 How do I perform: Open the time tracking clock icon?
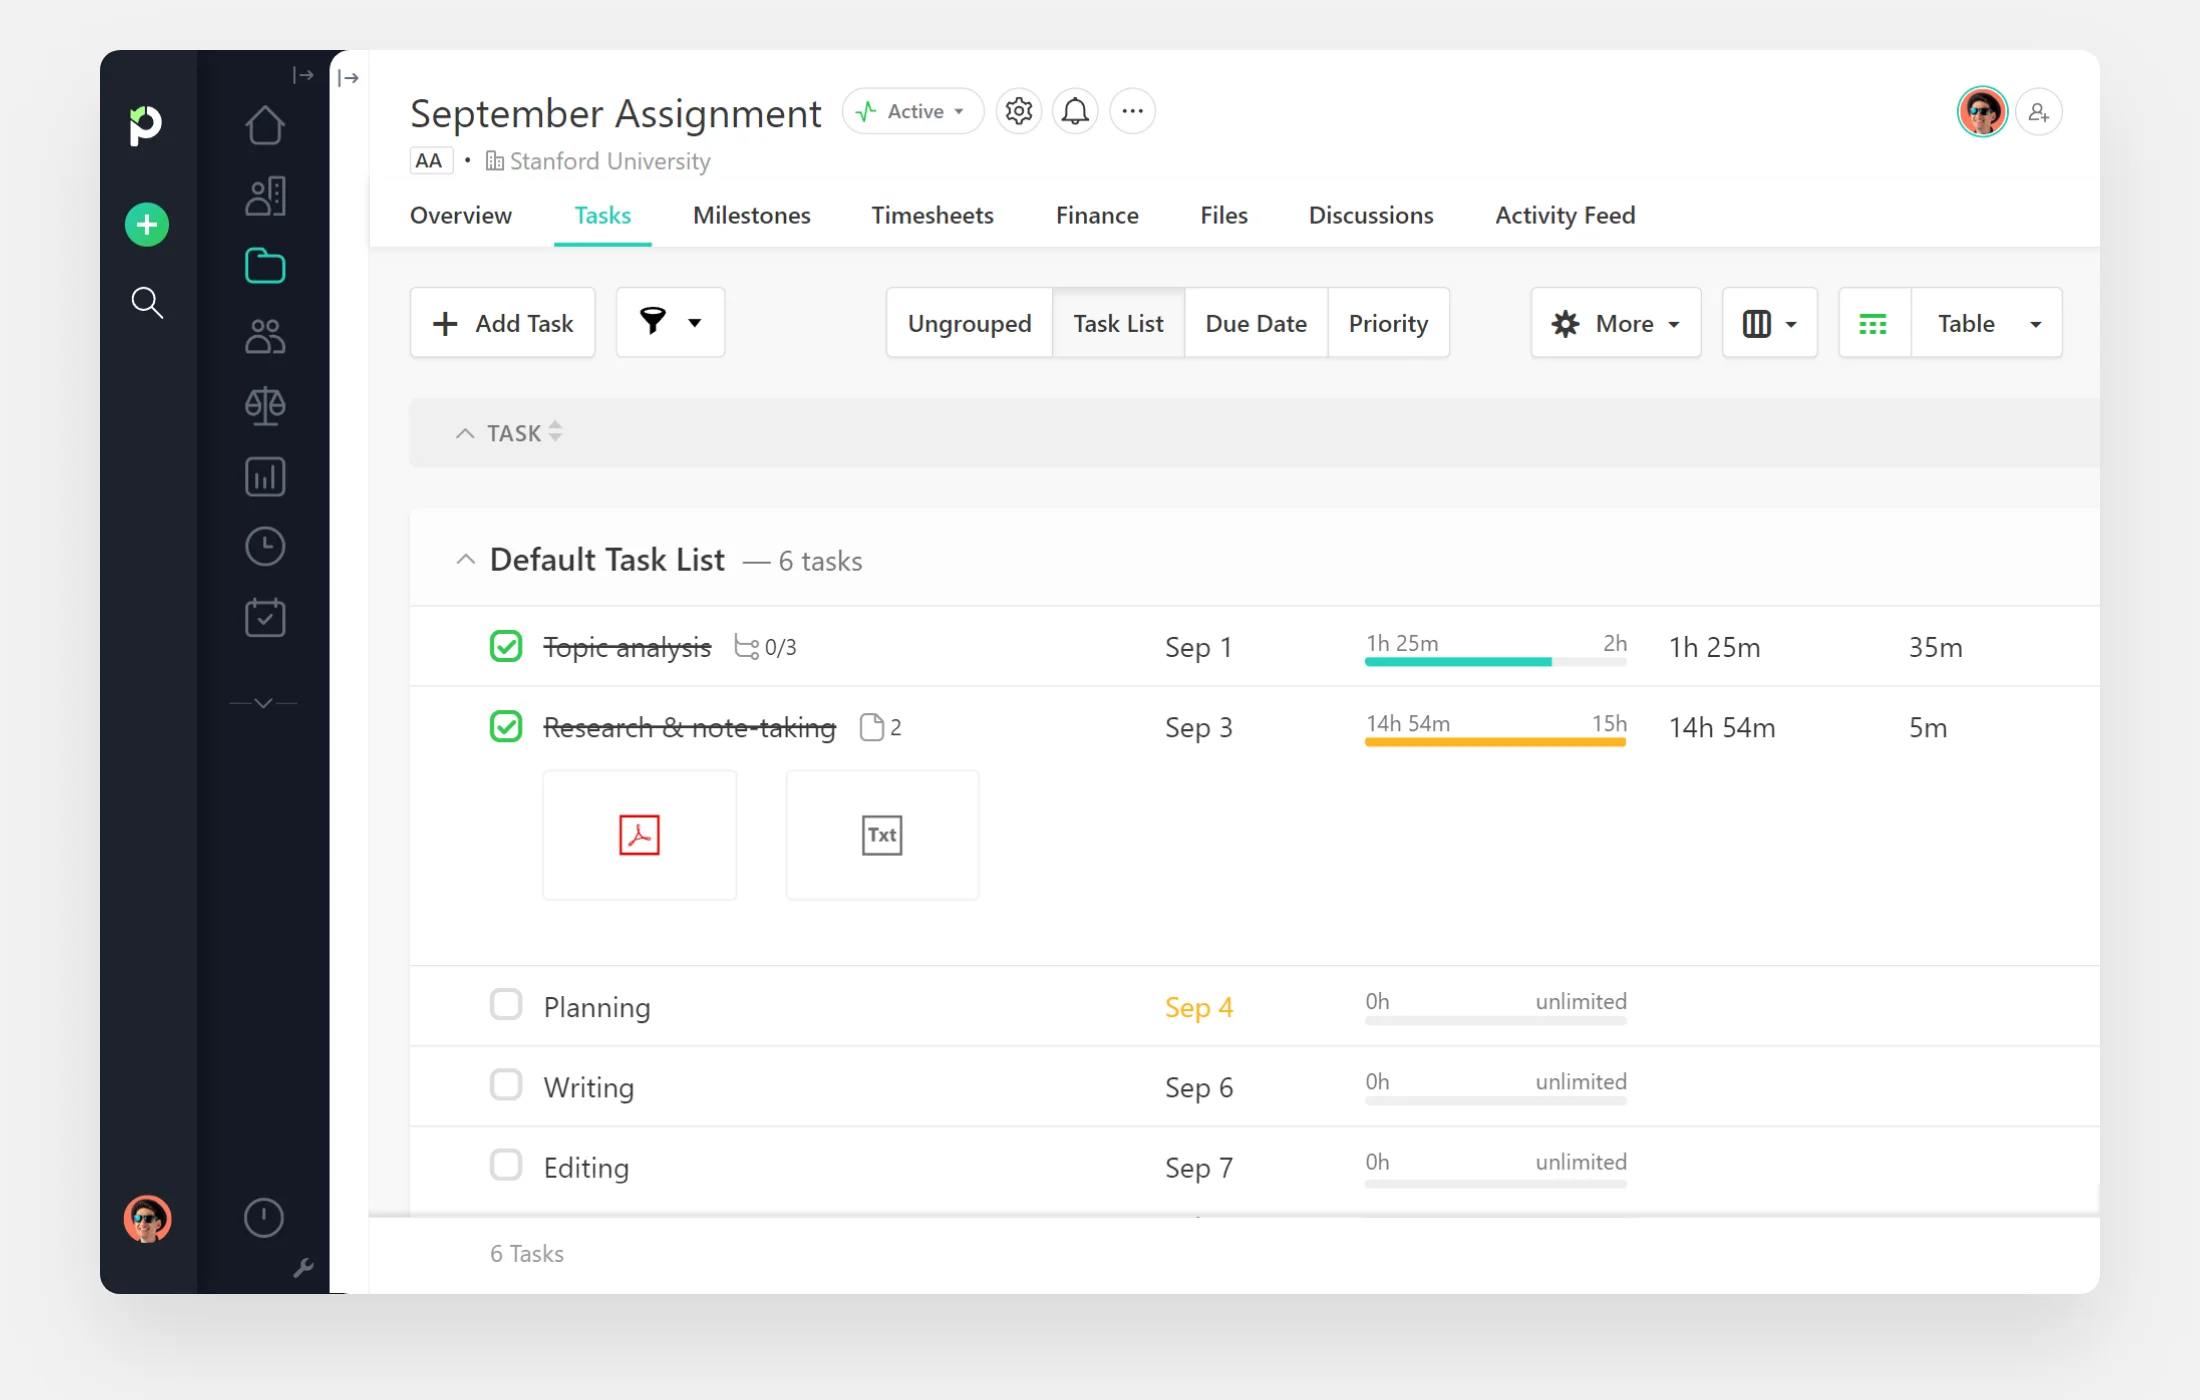tap(265, 547)
